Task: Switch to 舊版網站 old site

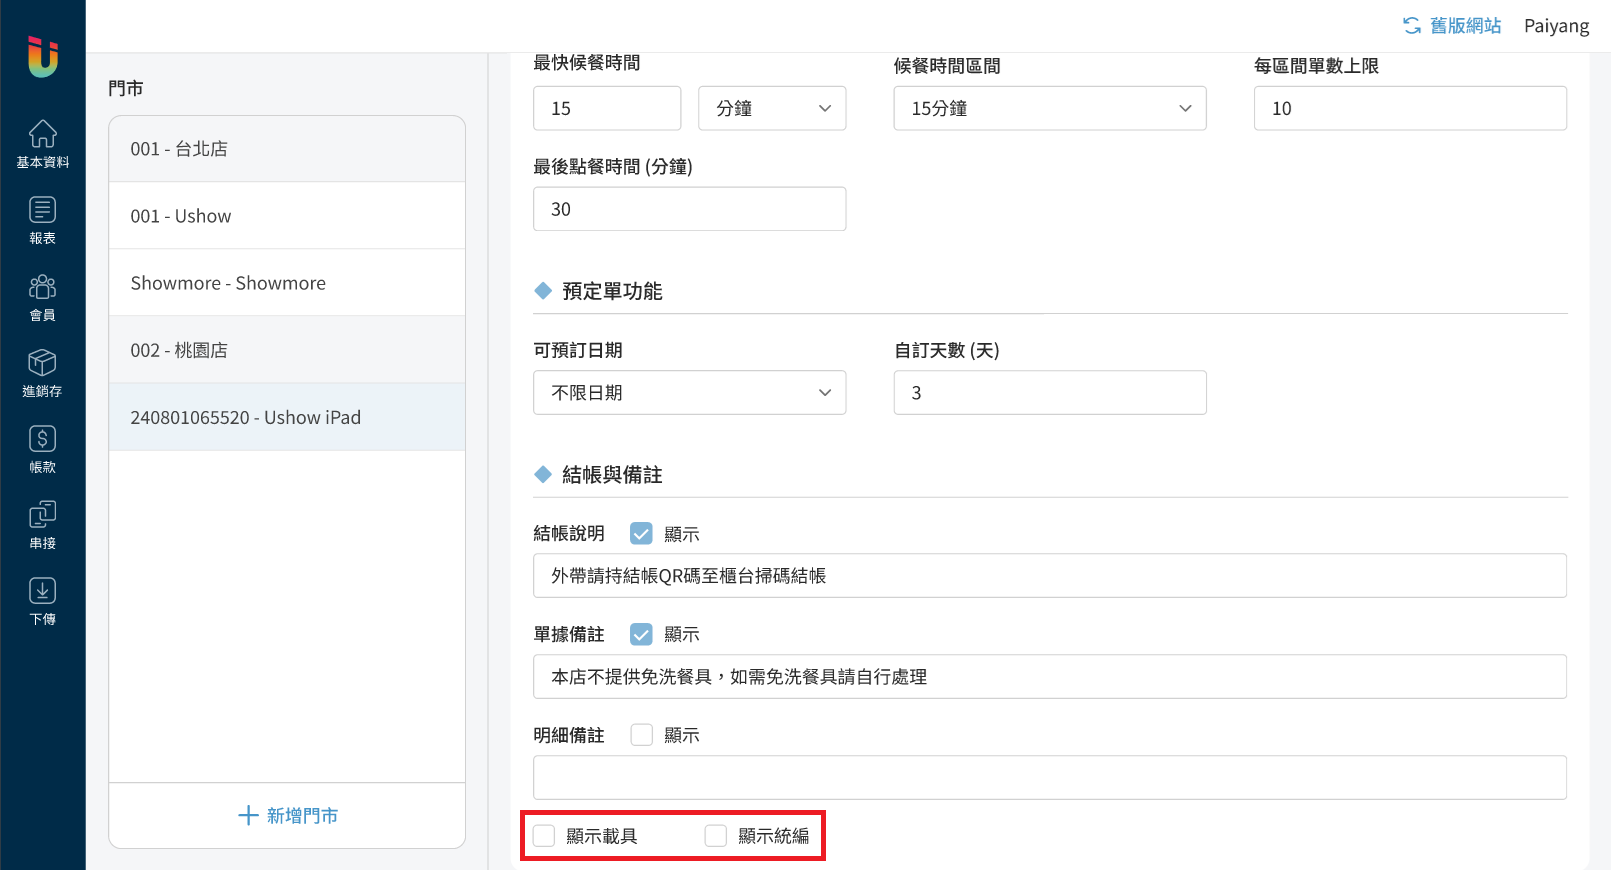Action: (1452, 26)
